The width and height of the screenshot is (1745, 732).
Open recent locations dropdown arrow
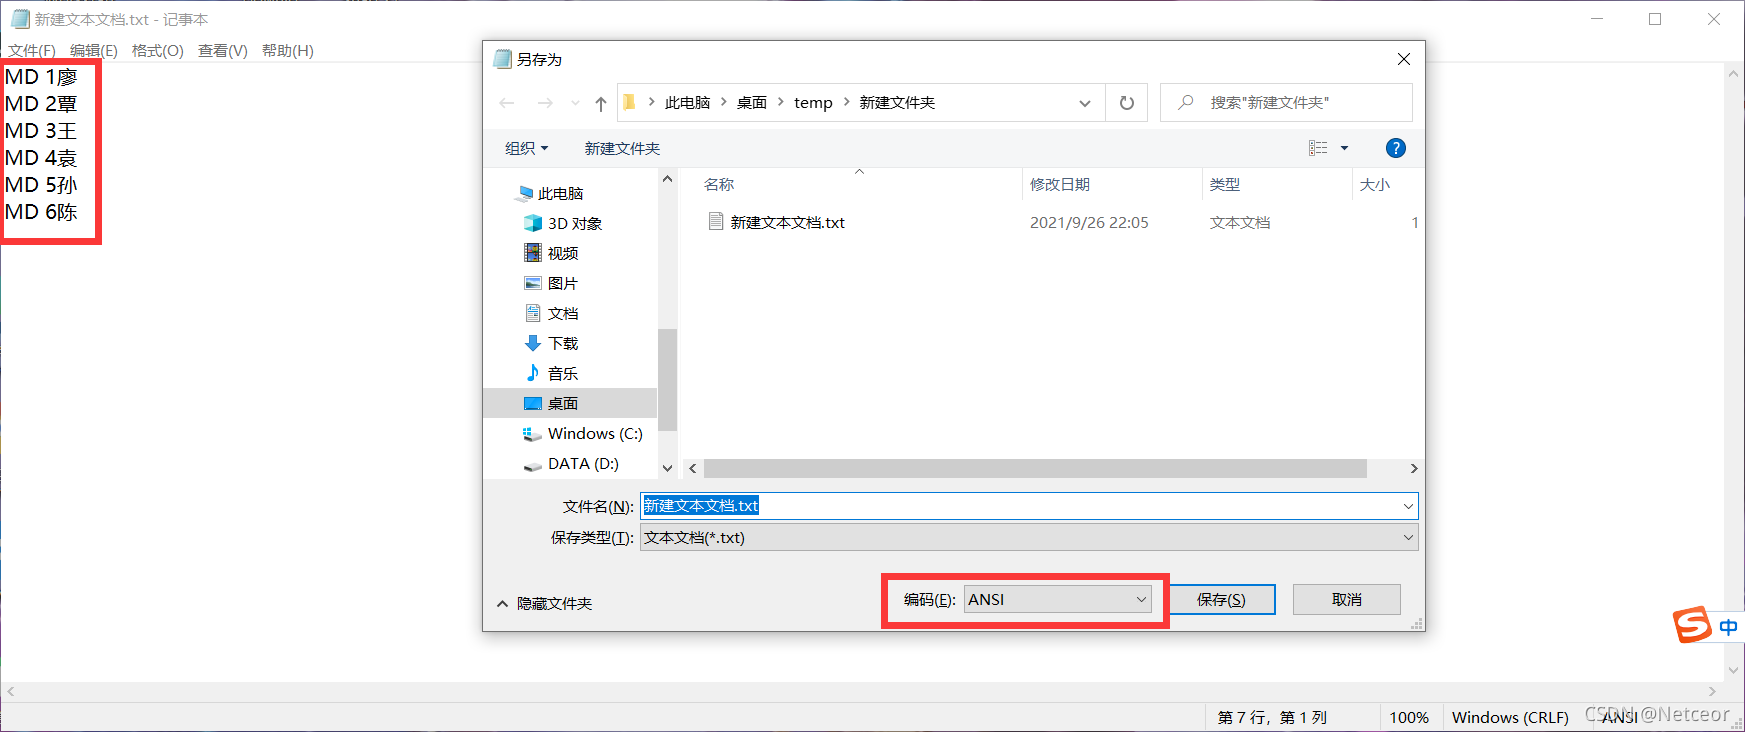[x=575, y=103]
